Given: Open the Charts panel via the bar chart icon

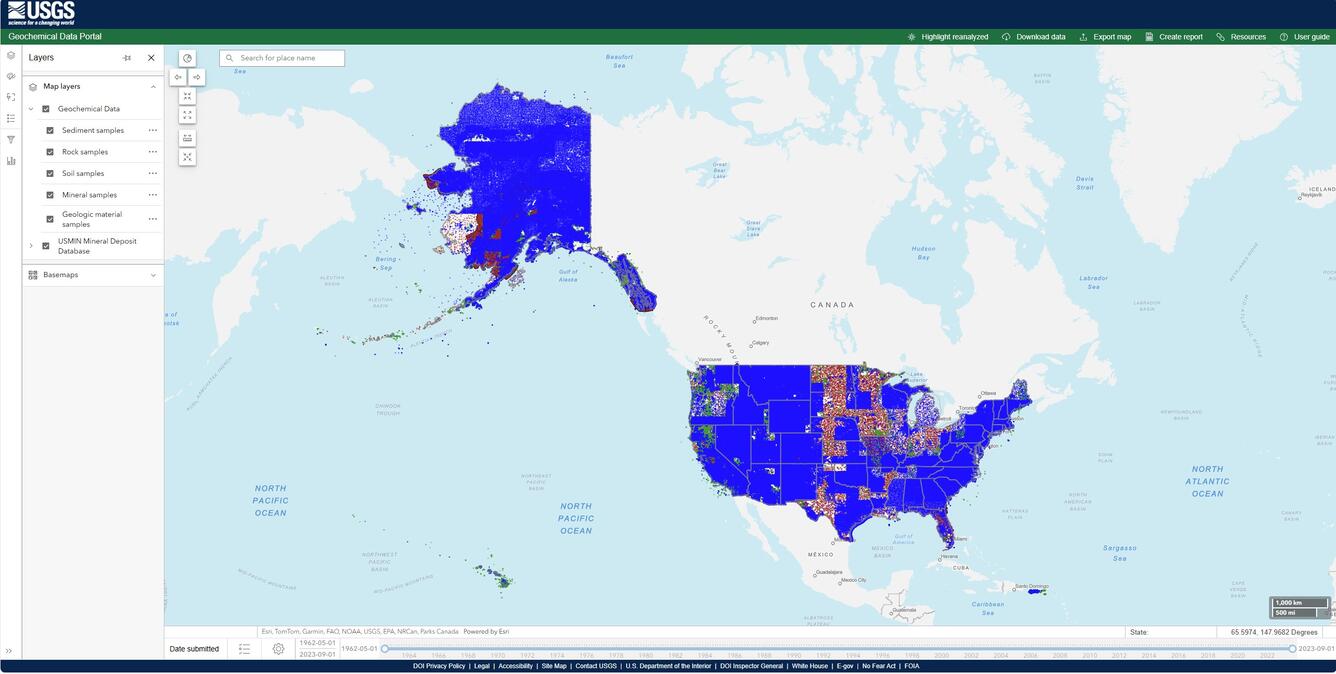Looking at the screenshot, I should pos(9,160).
